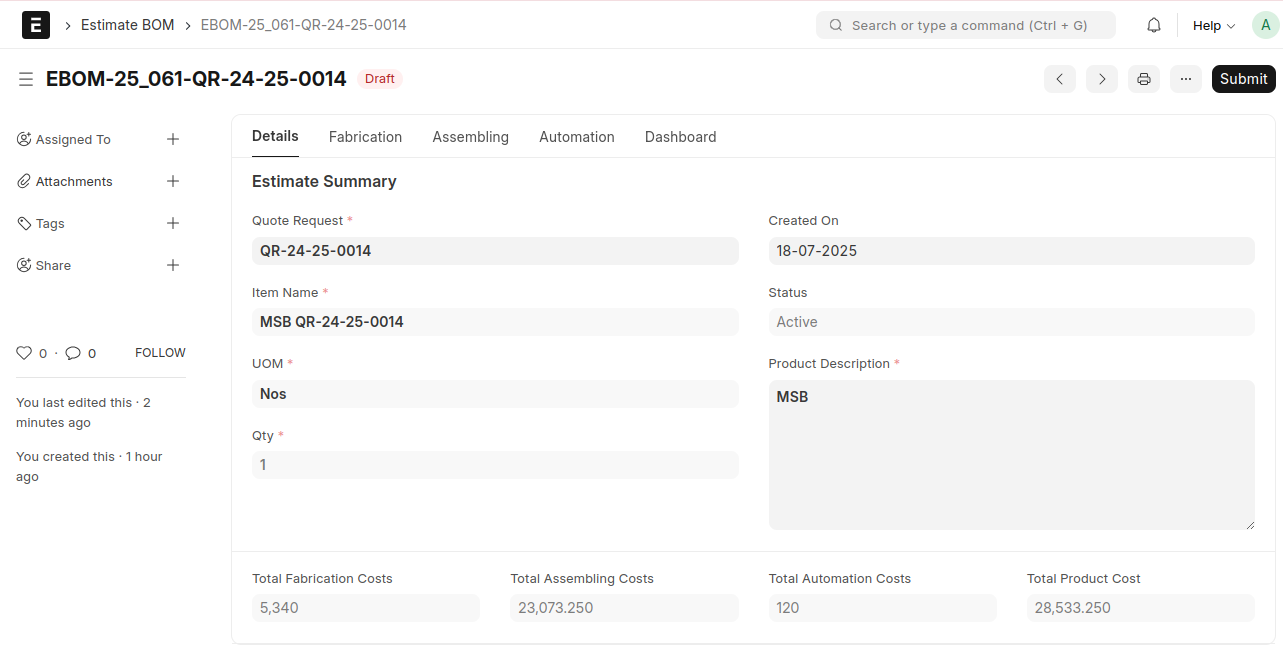Open the Help dropdown menu

point(1213,25)
